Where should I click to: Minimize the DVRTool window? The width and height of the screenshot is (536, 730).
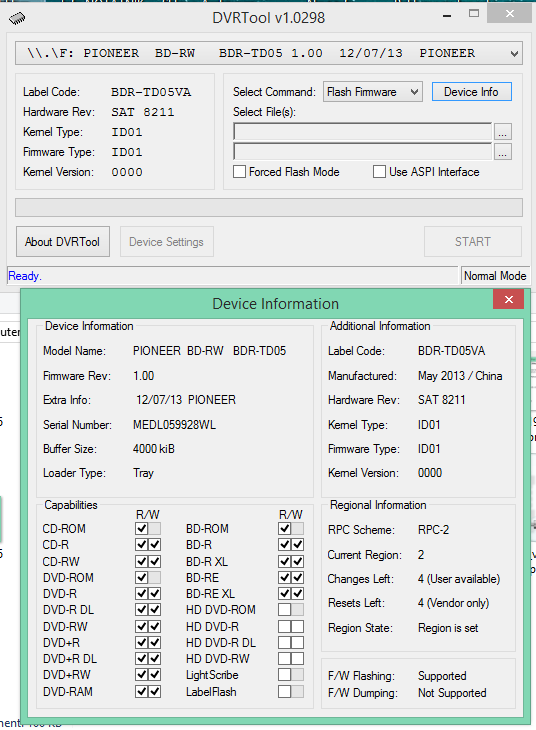(x=447, y=16)
